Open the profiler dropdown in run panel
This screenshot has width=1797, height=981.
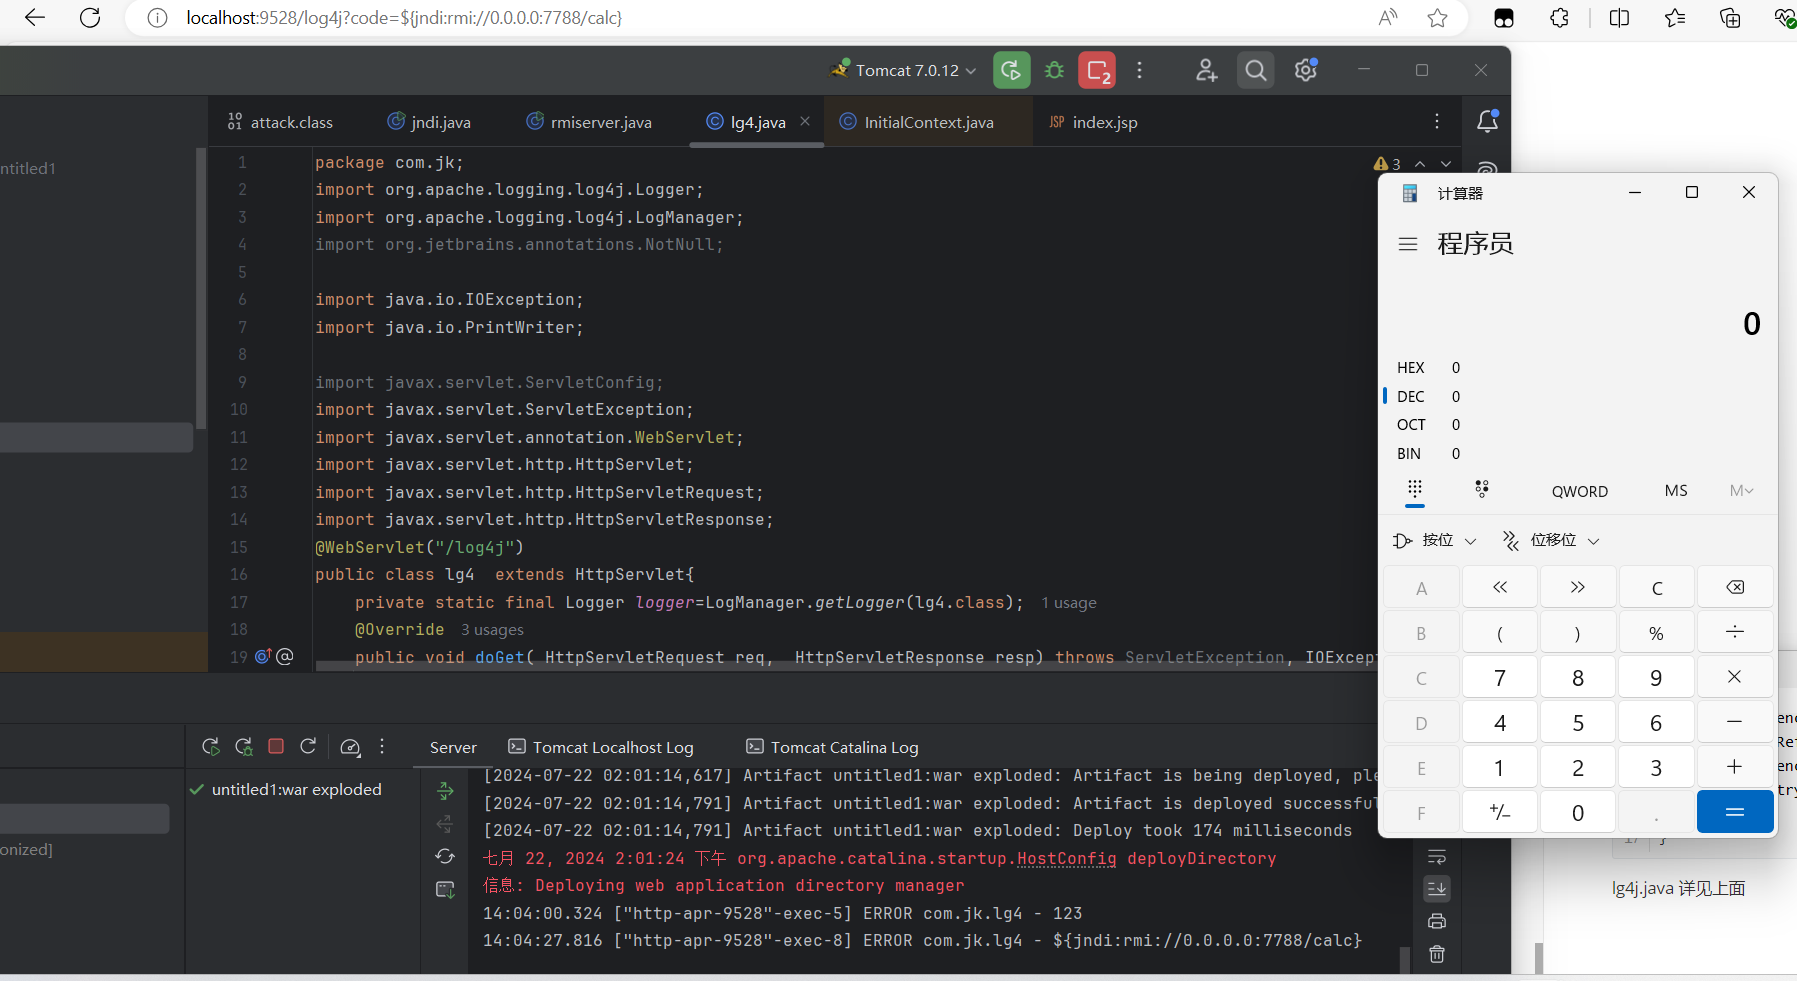click(350, 747)
